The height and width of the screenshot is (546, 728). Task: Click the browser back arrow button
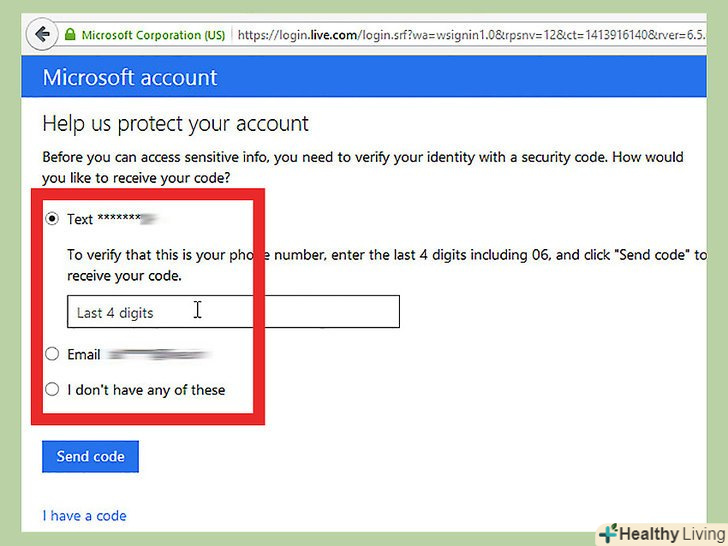point(42,34)
